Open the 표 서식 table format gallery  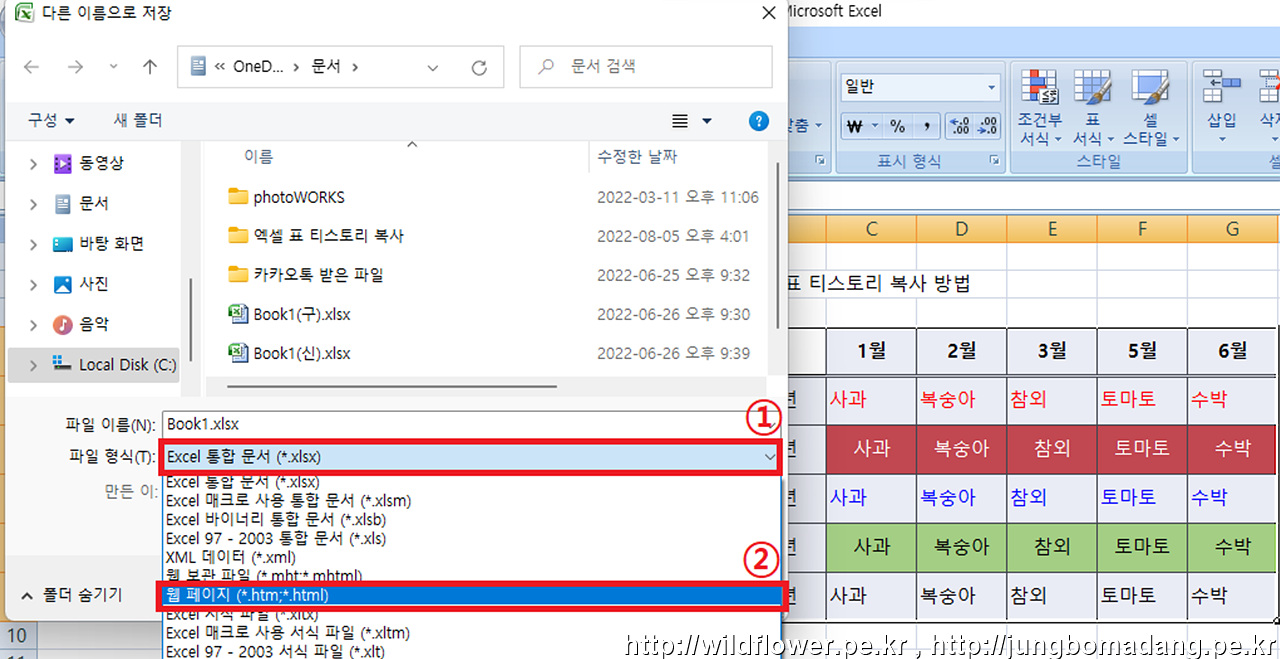[x=1093, y=108]
